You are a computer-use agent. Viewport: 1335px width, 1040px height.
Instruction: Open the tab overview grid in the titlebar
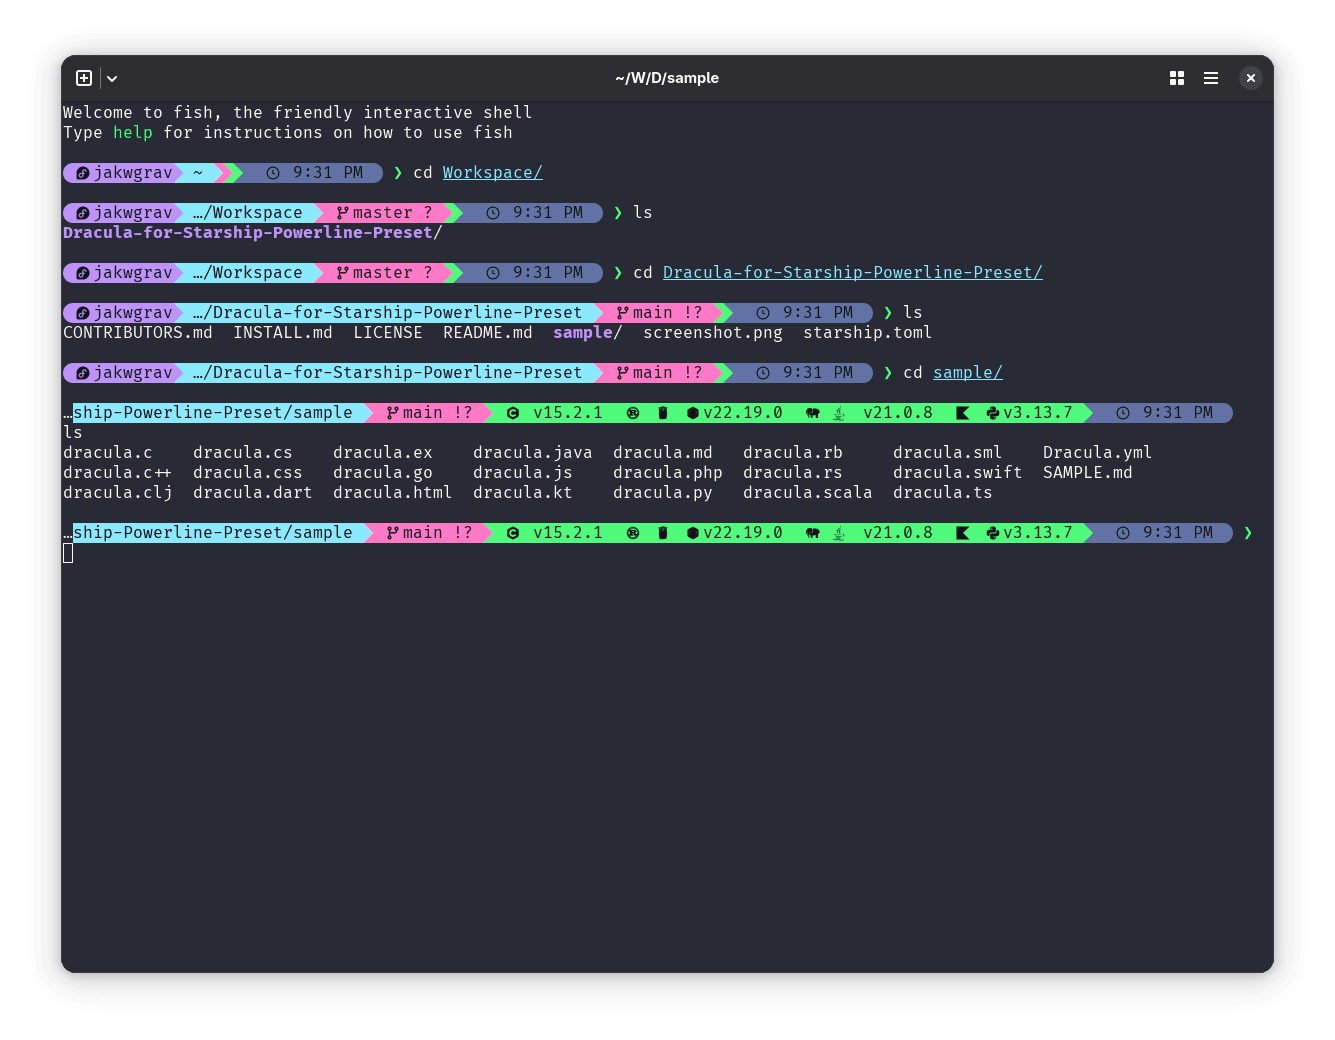pyautogui.click(x=1176, y=78)
